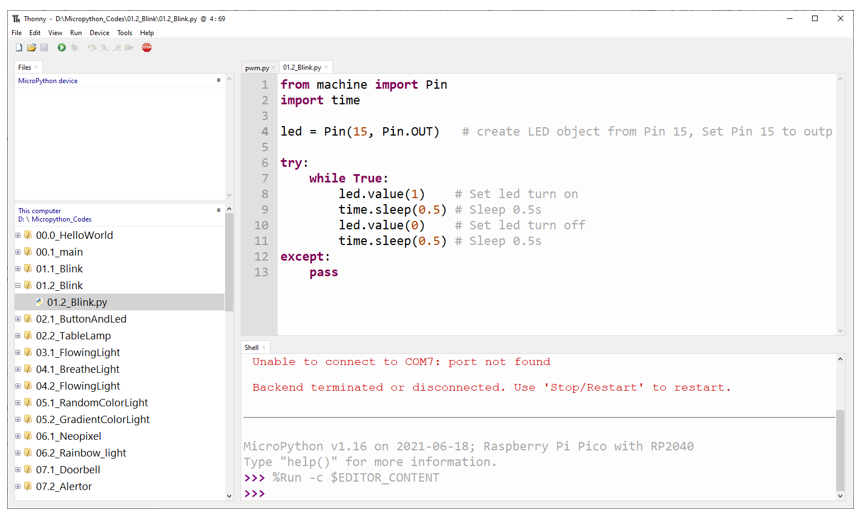Click the Shell scrollbar thumb
Screen dimensions: 863x517
point(840,450)
